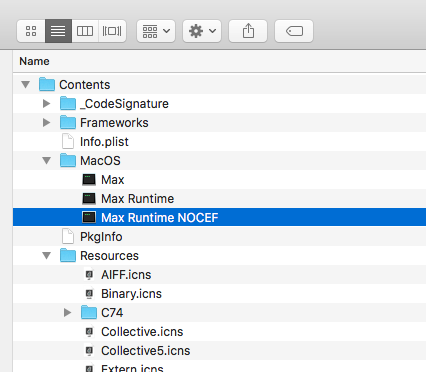Click the Binary.icns file icon
This screenshot has height=372, width=426.
(89, 294)
